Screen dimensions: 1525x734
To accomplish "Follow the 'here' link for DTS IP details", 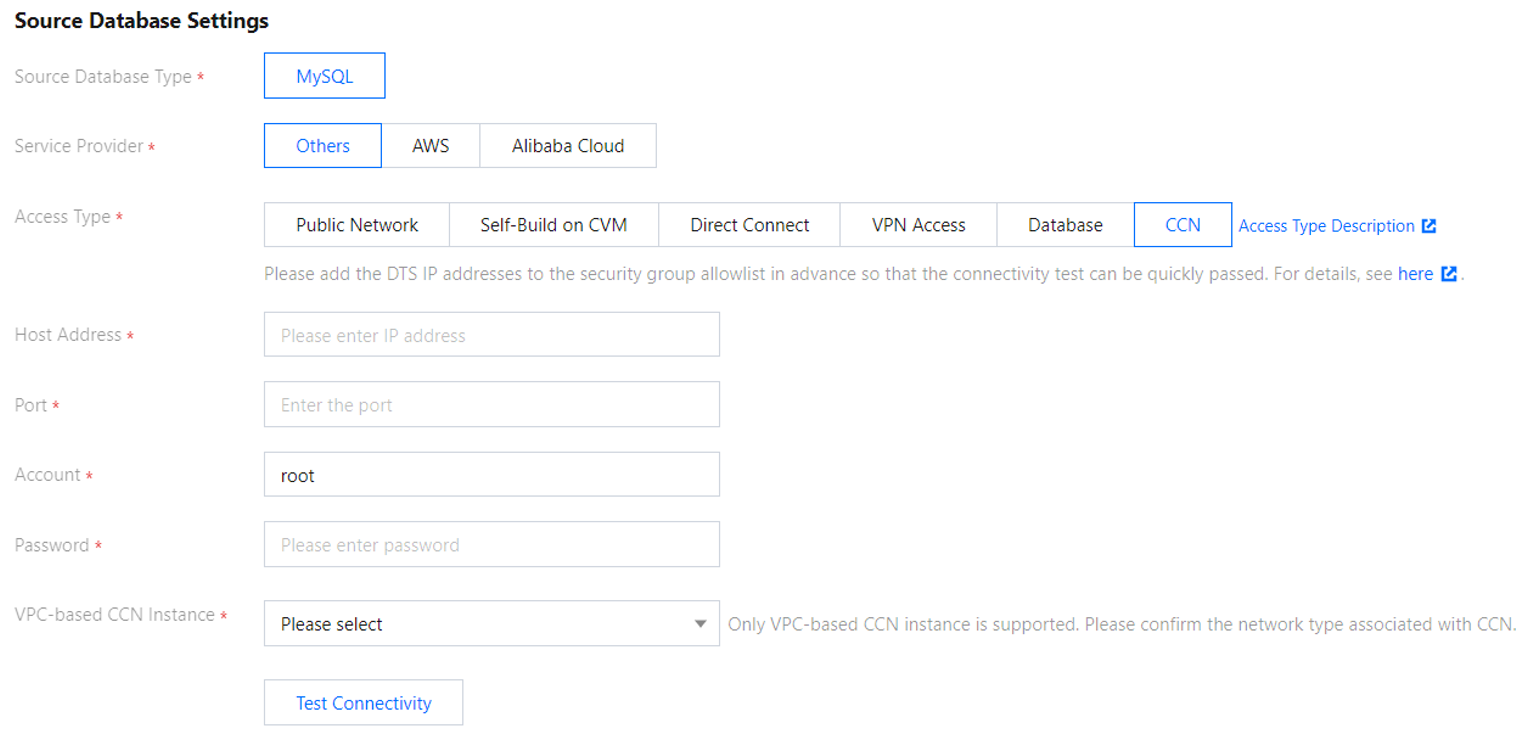I will coord(1415,274).
